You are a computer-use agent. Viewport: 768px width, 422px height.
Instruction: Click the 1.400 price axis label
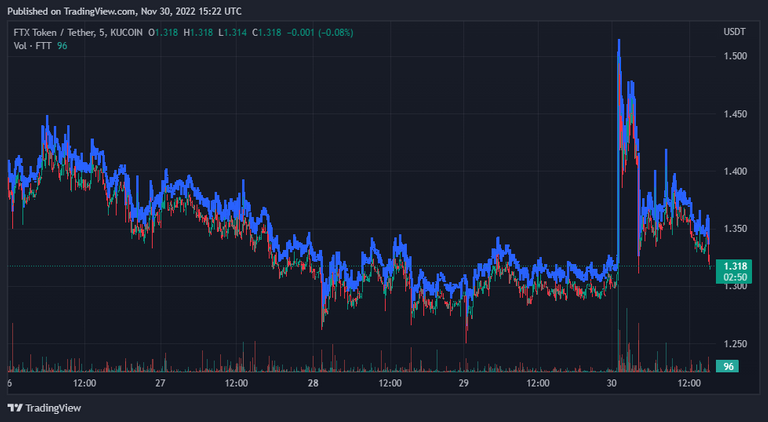(x=735, y=171)
